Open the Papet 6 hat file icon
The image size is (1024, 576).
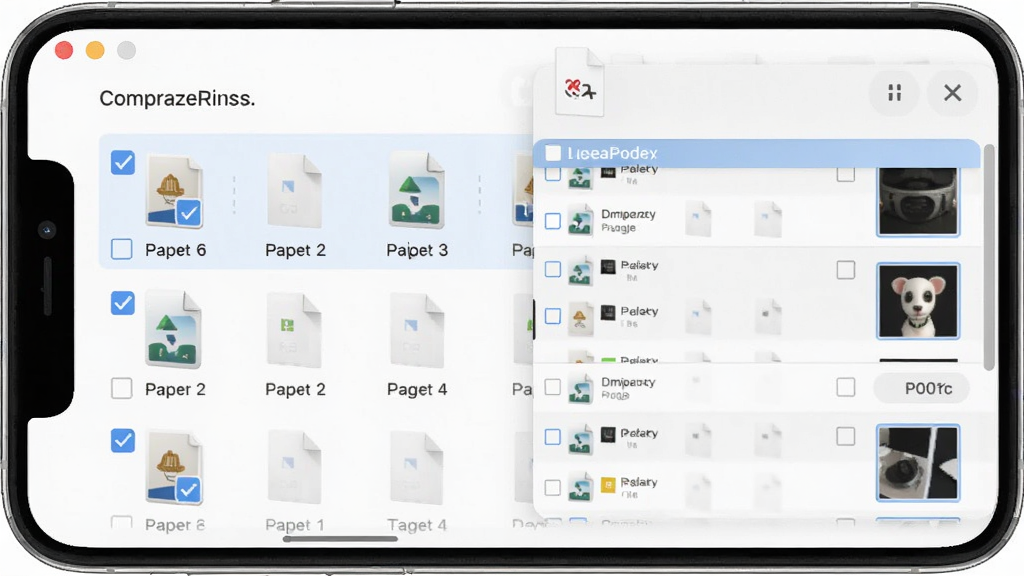coord(174,191)
